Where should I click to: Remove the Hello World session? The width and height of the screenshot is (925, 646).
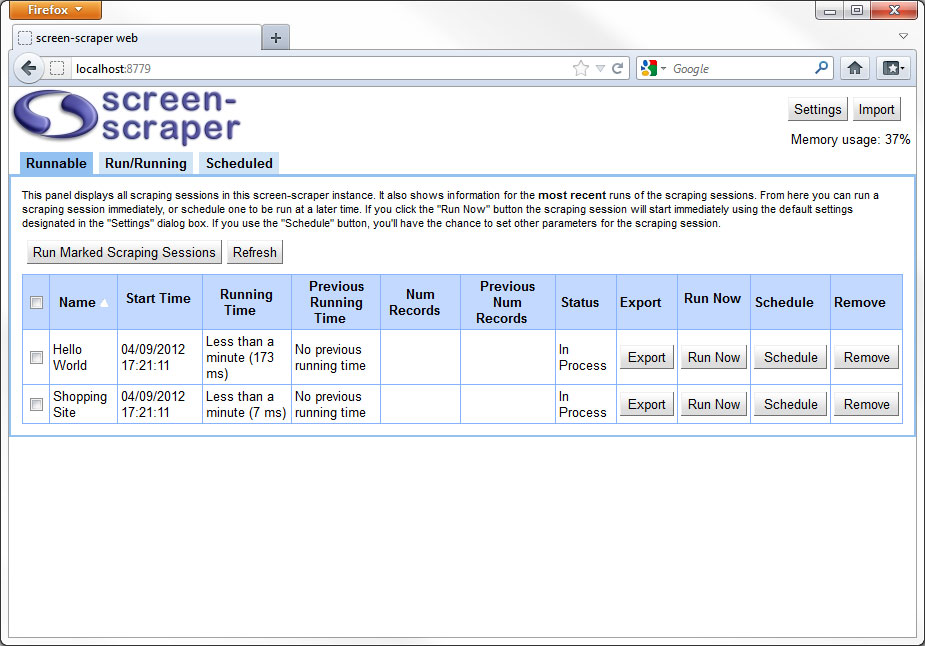867,358
